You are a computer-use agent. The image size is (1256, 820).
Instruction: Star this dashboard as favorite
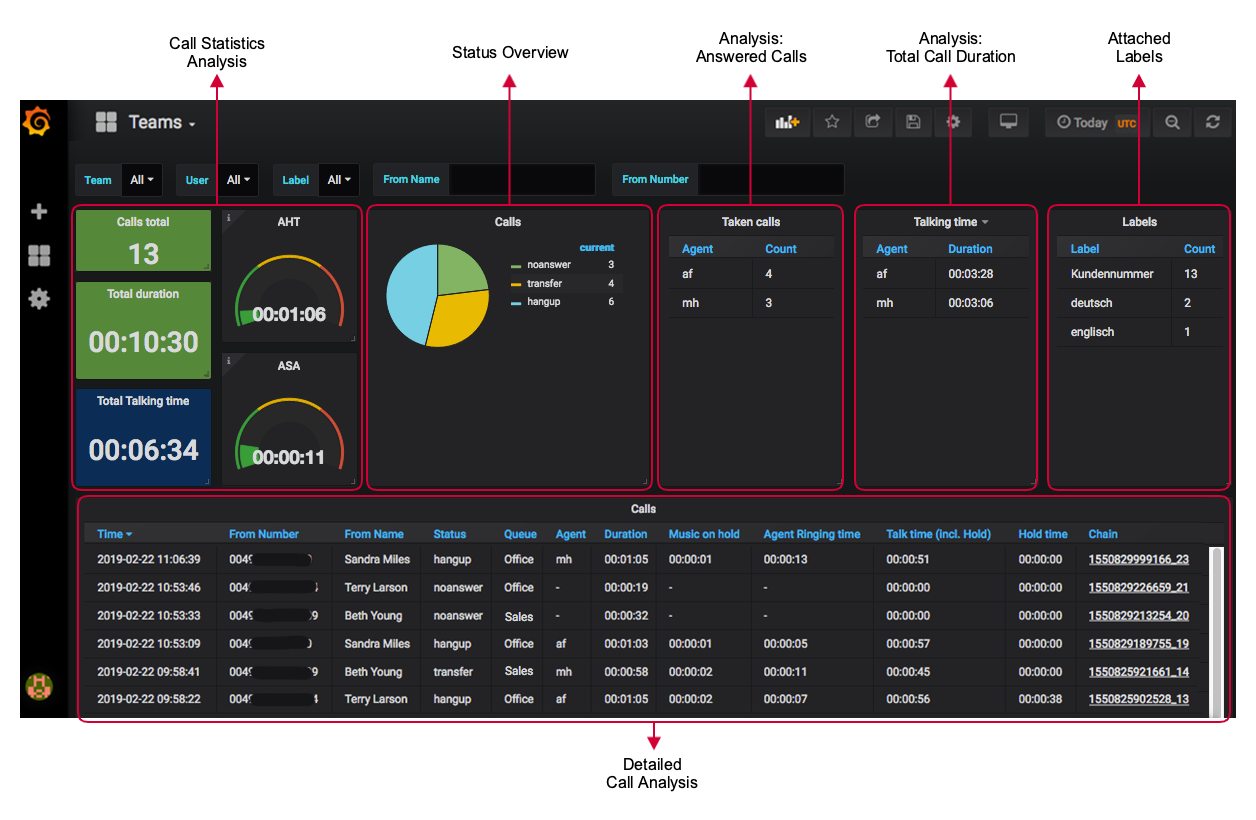(832, 122)
